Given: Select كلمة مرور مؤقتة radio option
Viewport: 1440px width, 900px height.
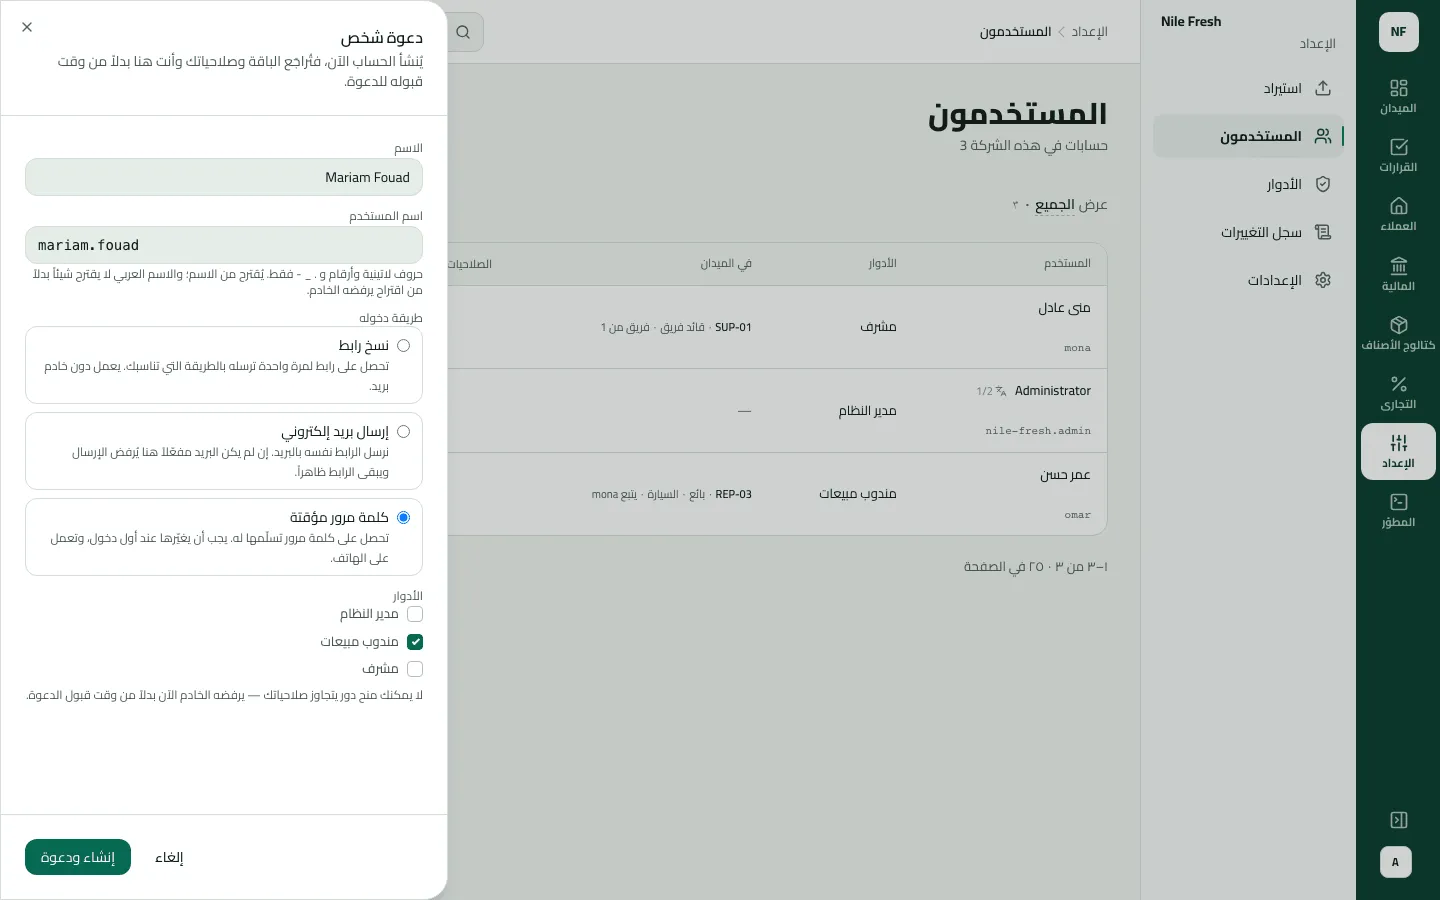Looking at the screenshot, I should point(404,518).
